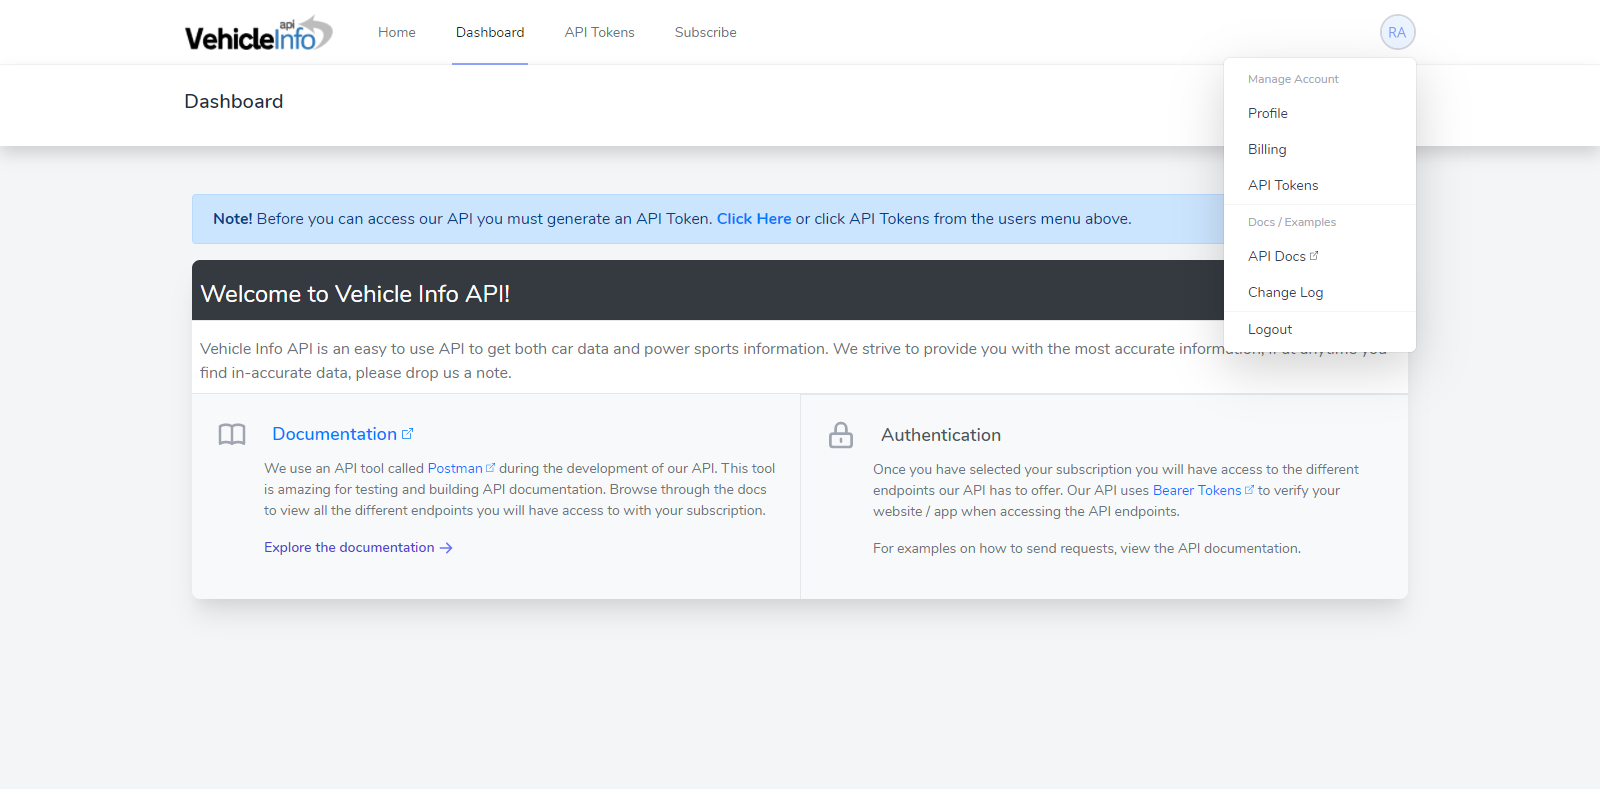Click the bold Note! text in banner
Viewport: 1600px width, 789px height.
tap(233, 219)
